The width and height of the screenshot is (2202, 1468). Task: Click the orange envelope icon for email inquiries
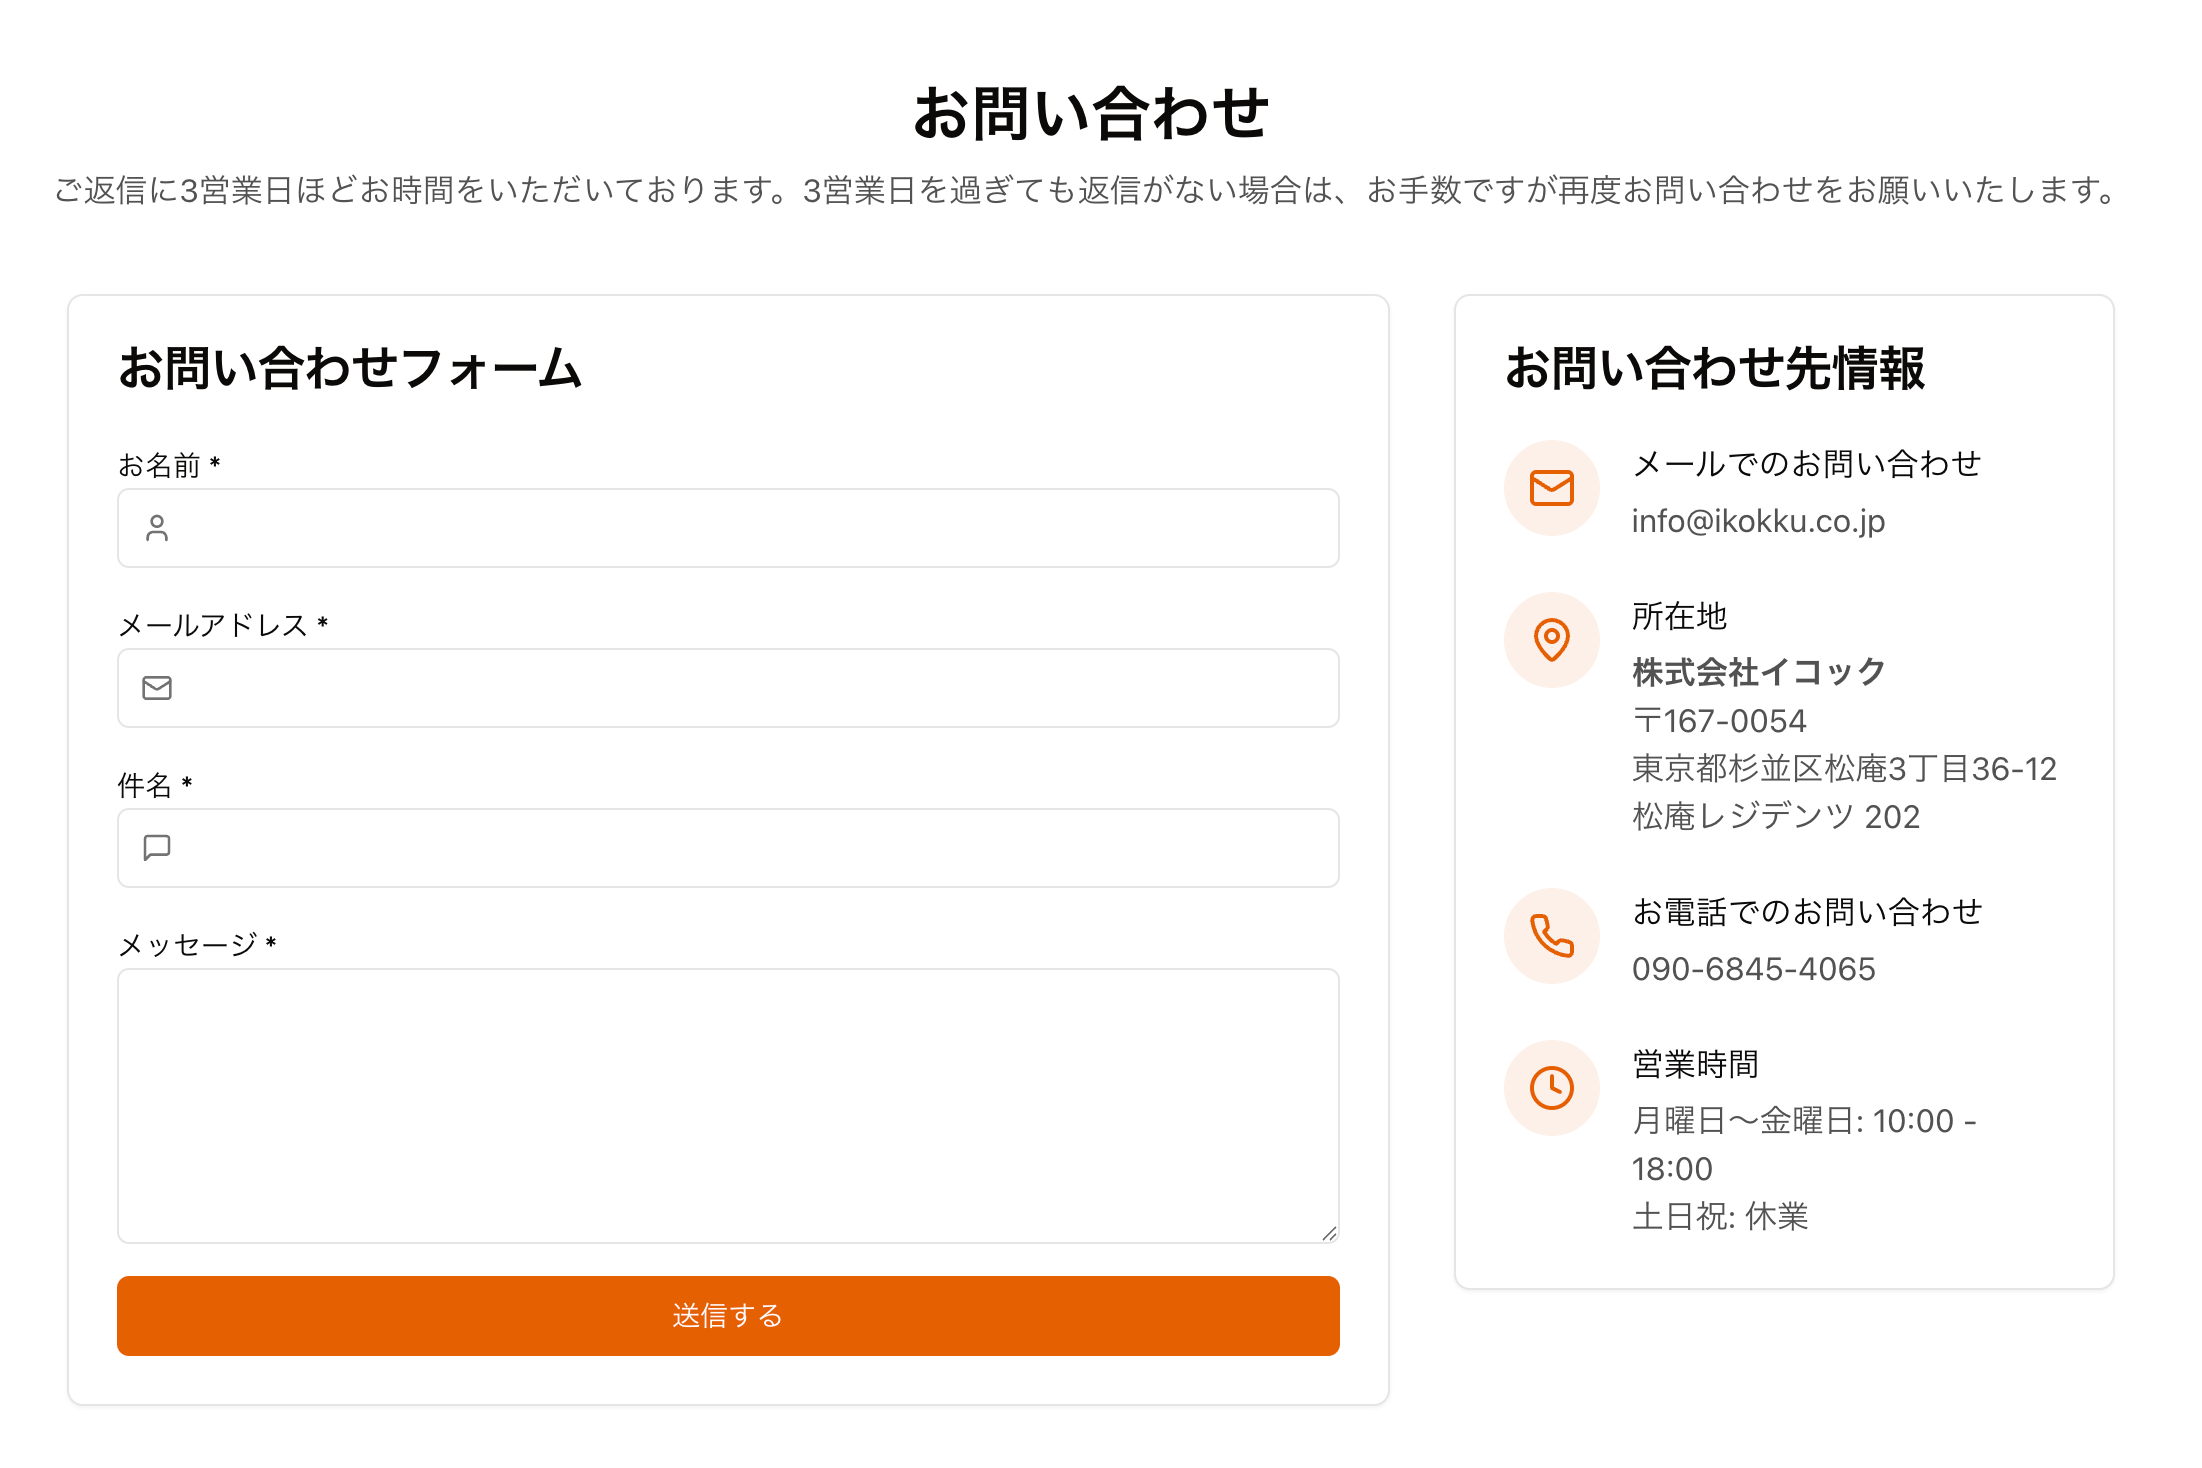click(1551, 488)
